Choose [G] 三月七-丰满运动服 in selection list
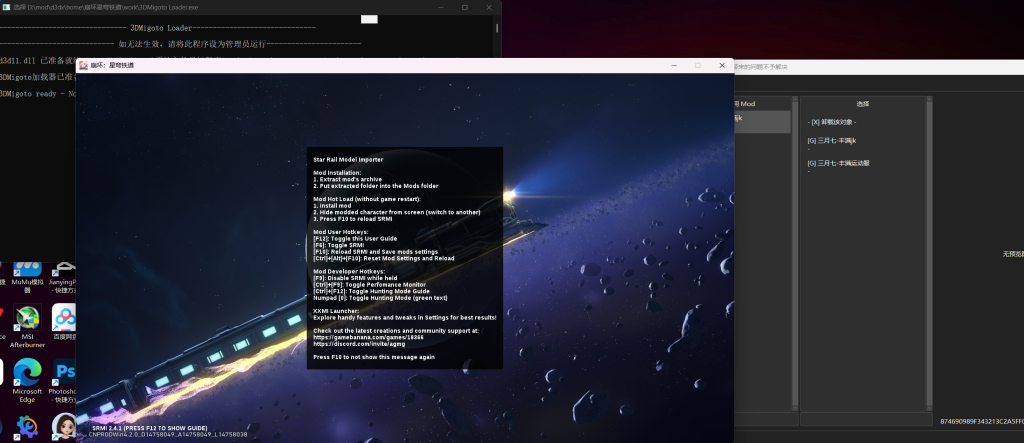Screen dimensions: 1024x443 [x=839, y=163]
